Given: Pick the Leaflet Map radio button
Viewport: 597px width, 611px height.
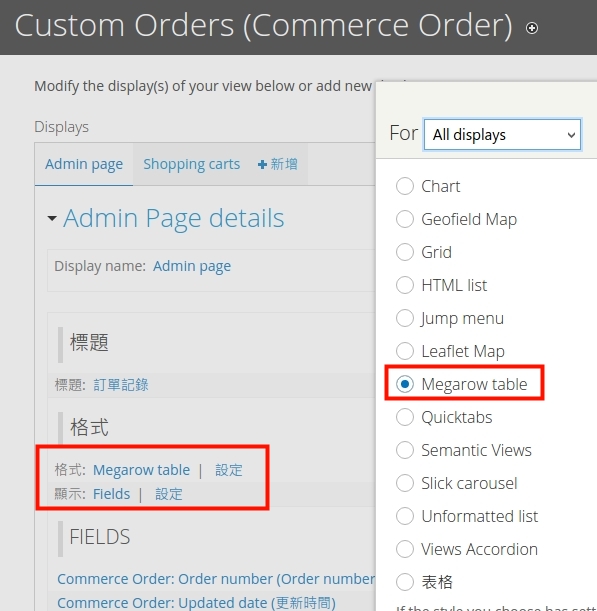Looking at the screenshot, I should click(405, 351).
